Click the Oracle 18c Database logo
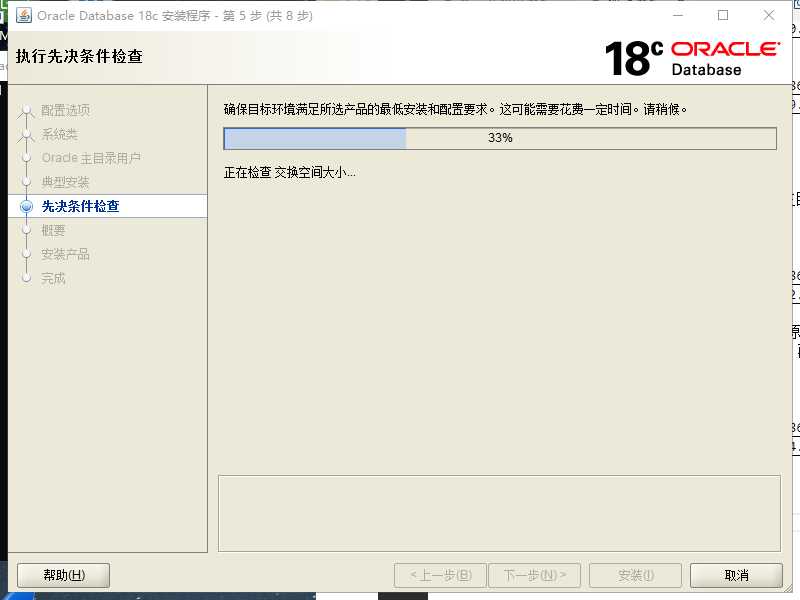The image size is (800, 600). coord(692,58)
